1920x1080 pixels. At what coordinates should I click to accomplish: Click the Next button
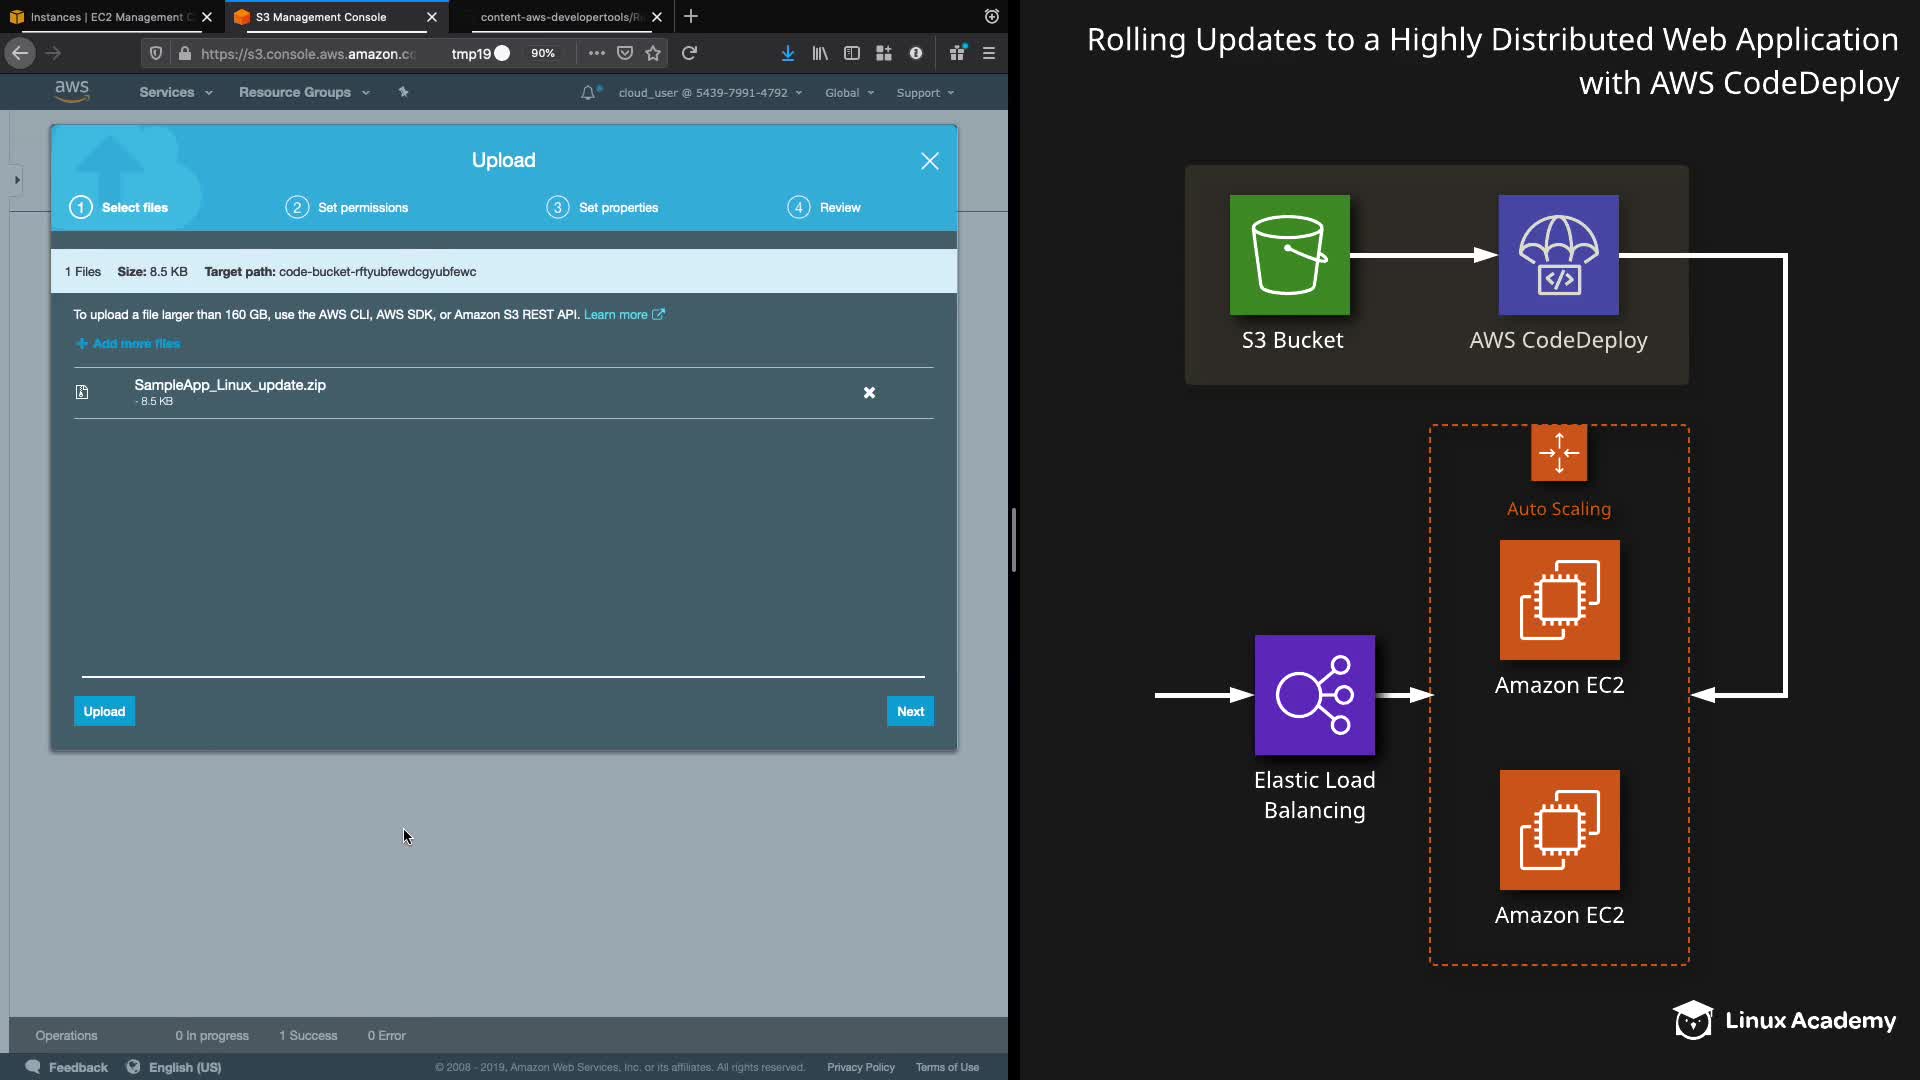coord(909,711)
